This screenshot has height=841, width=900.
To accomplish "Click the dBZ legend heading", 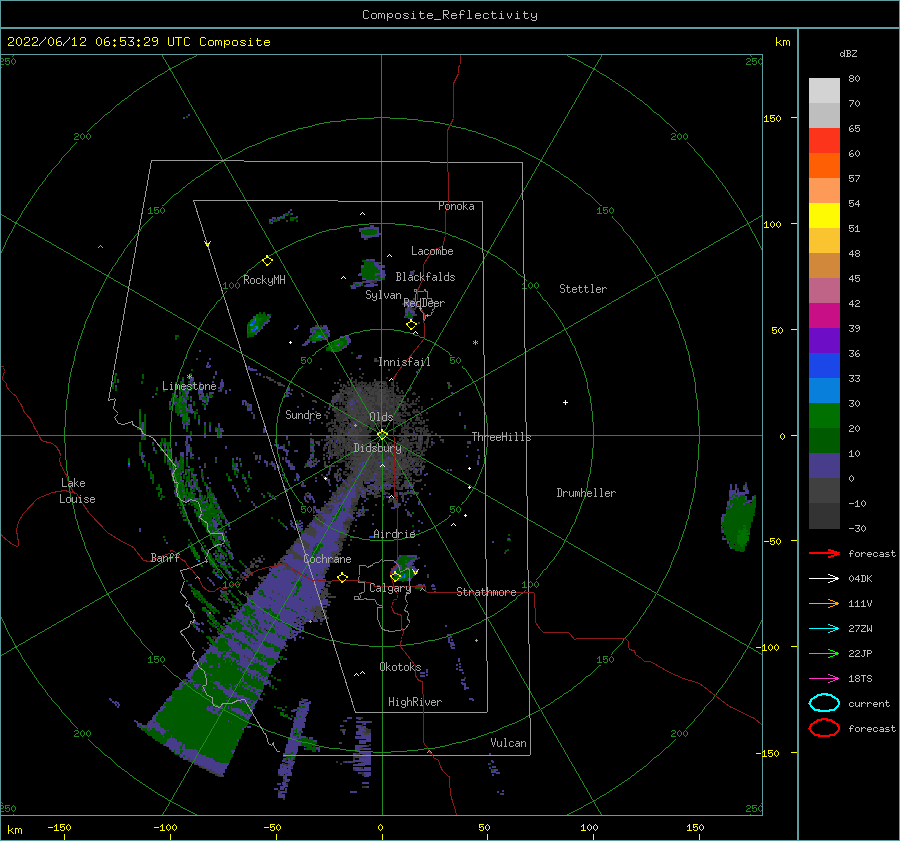I will (848, 53).
